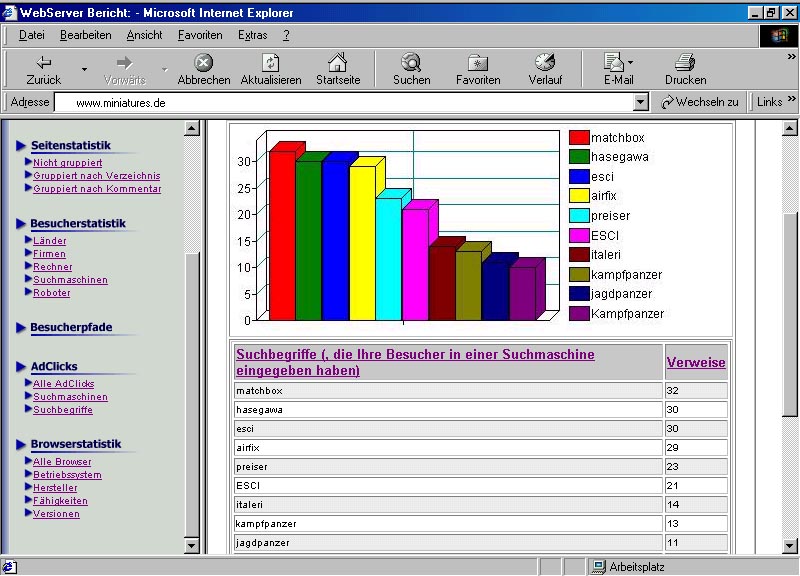Image resolution: width=800 pixels, height=576 pixels.
Task: Open the address bar dropdown arrow
Action: 641,102
